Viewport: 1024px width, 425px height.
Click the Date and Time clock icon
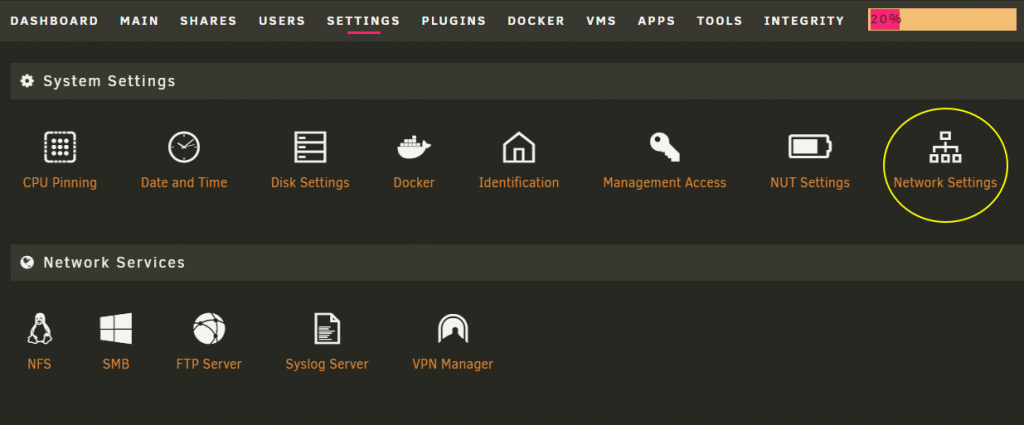tap(184, 147)
